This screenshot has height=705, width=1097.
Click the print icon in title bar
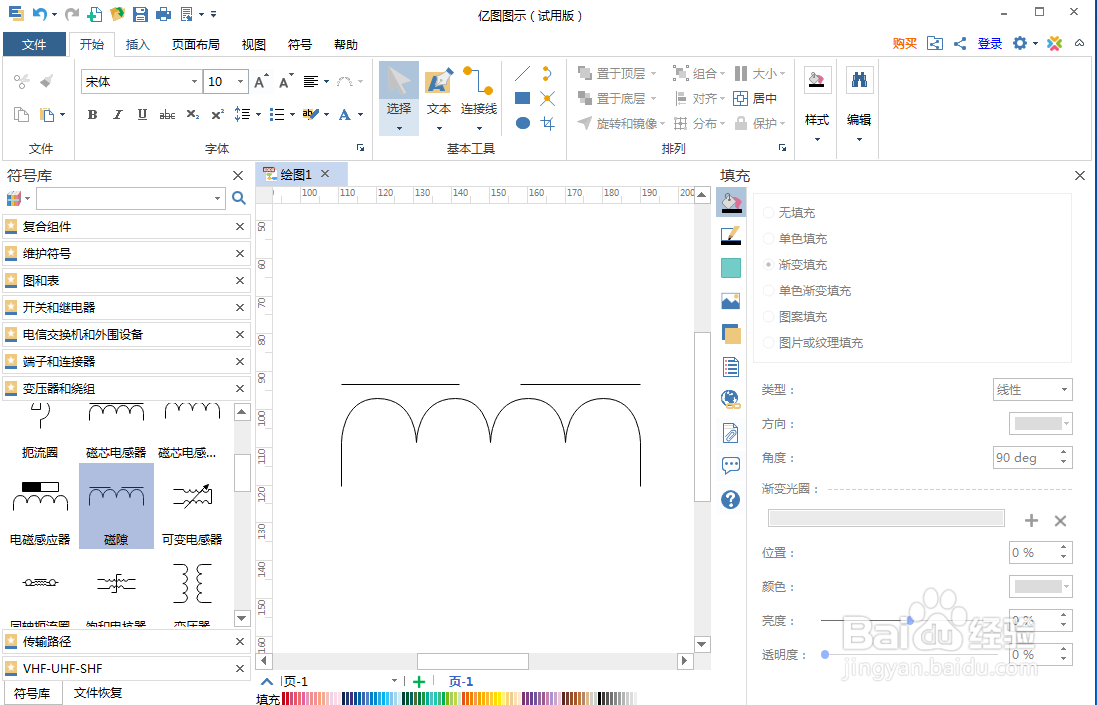coord(163,14)
